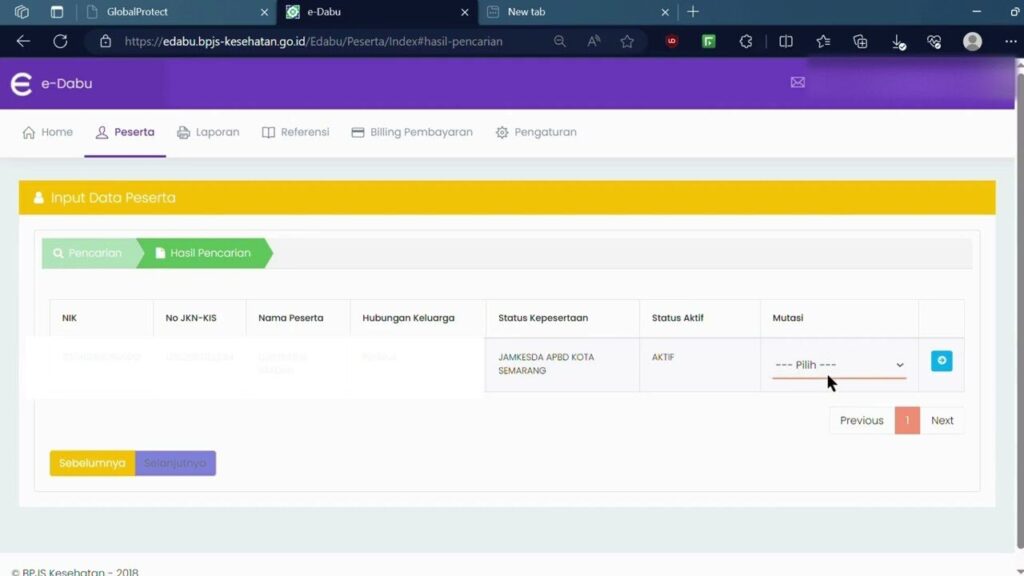Viewport: 1024px width, 576px height.
Task: Expand the Mutasi '--- Pilih ---' dropdown
Action: [838, 365]
